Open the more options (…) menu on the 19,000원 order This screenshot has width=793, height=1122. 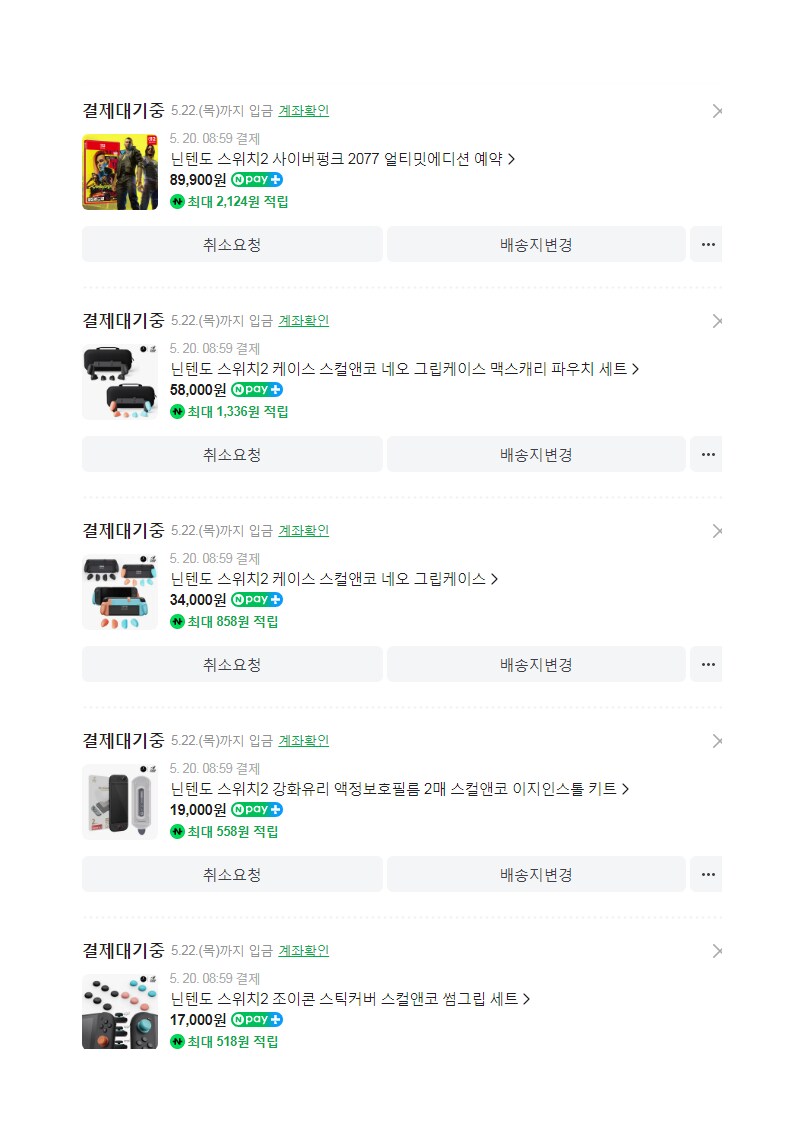point(707,874)
